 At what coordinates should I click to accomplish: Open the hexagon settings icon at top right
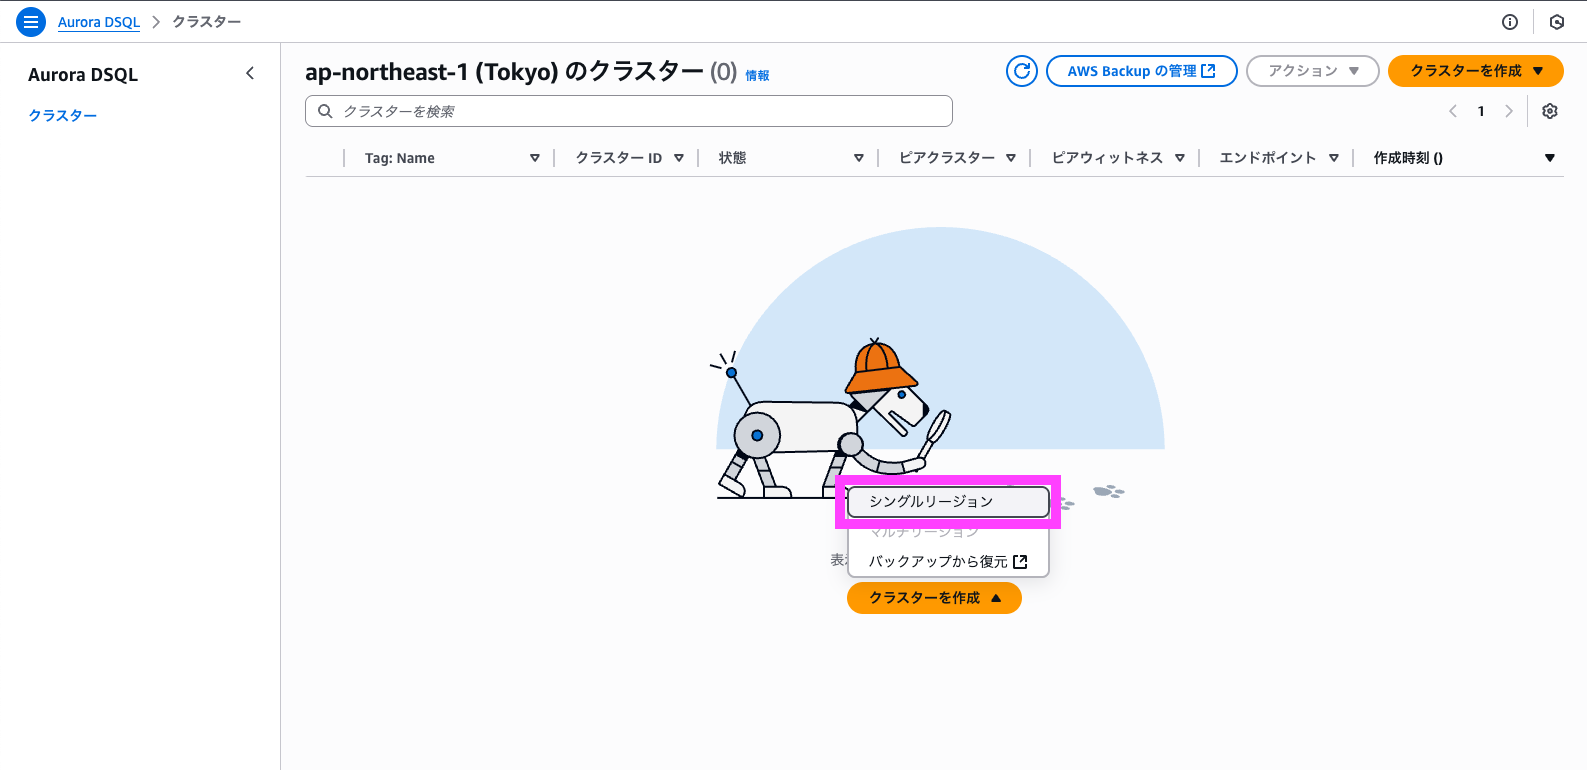coord(1557,22)
